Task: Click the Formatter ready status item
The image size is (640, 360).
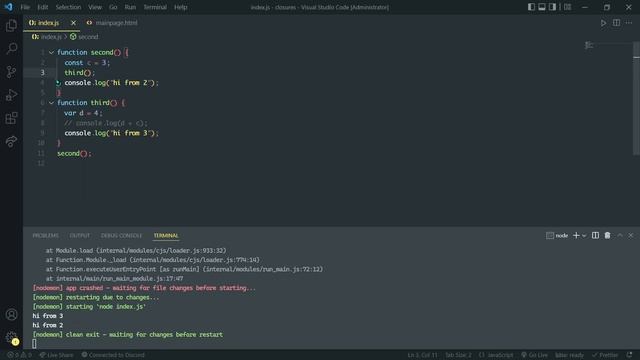Action: (x=569, y=355)
